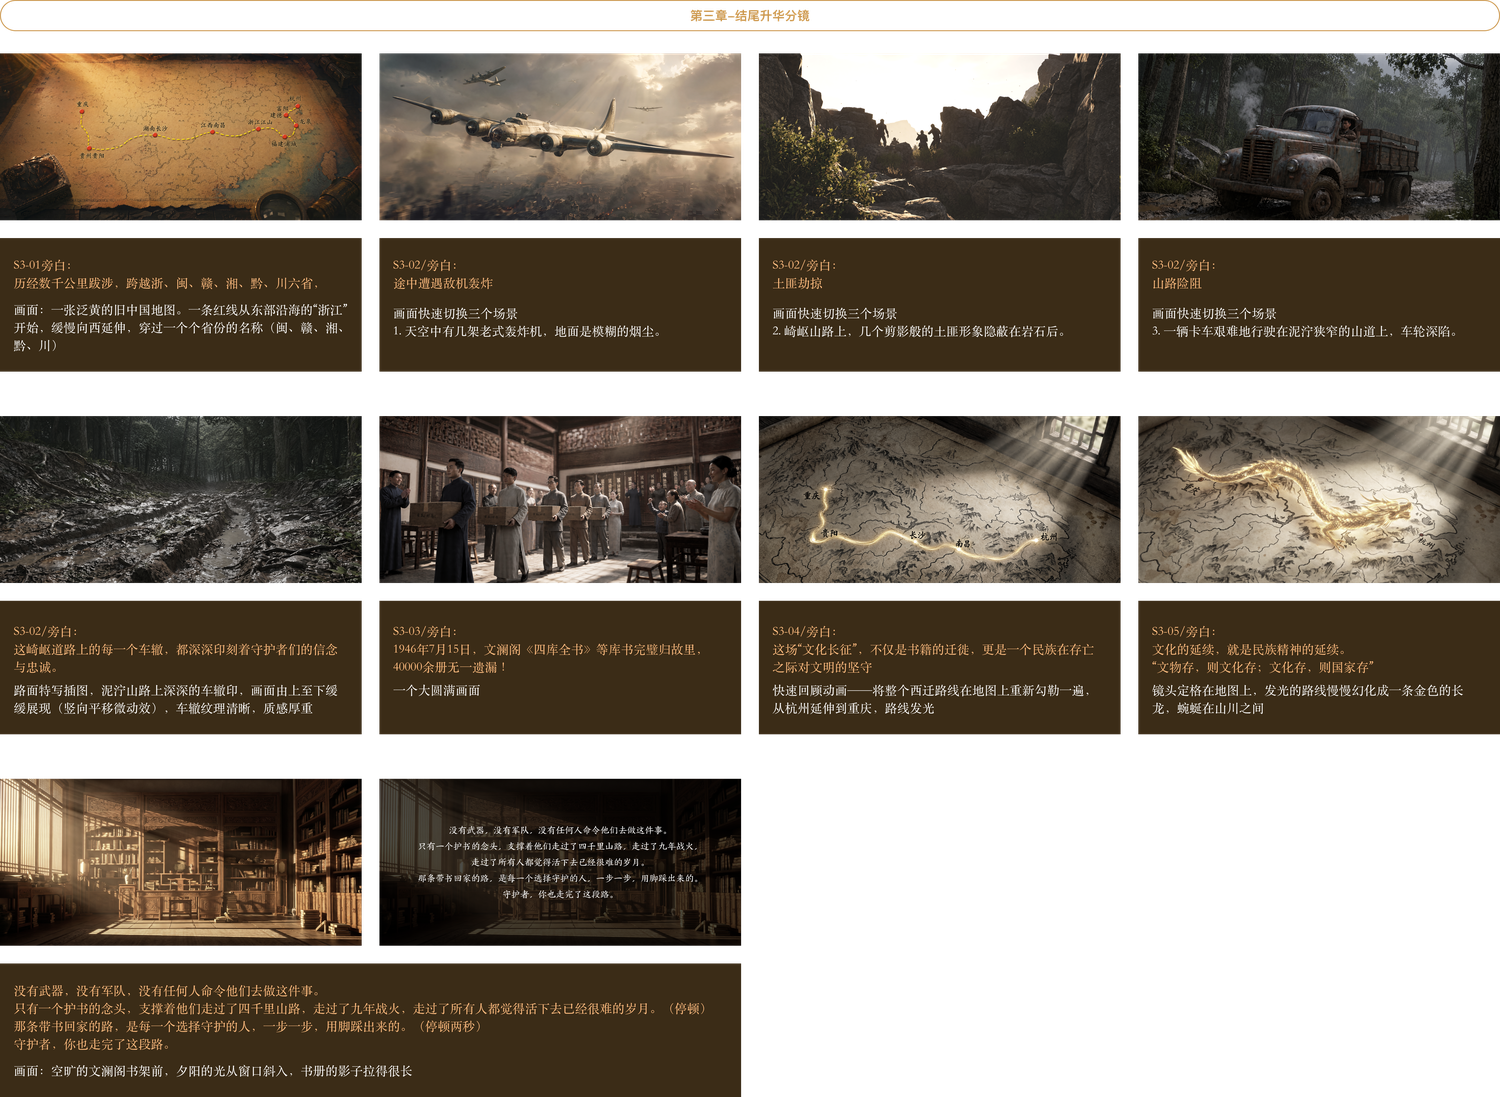The height and width of the screenshot is (1097, 1500).
Task: Click the line "3. 一辆卡车艰难地行驶在泥泞"
Action: (1305, 332)
